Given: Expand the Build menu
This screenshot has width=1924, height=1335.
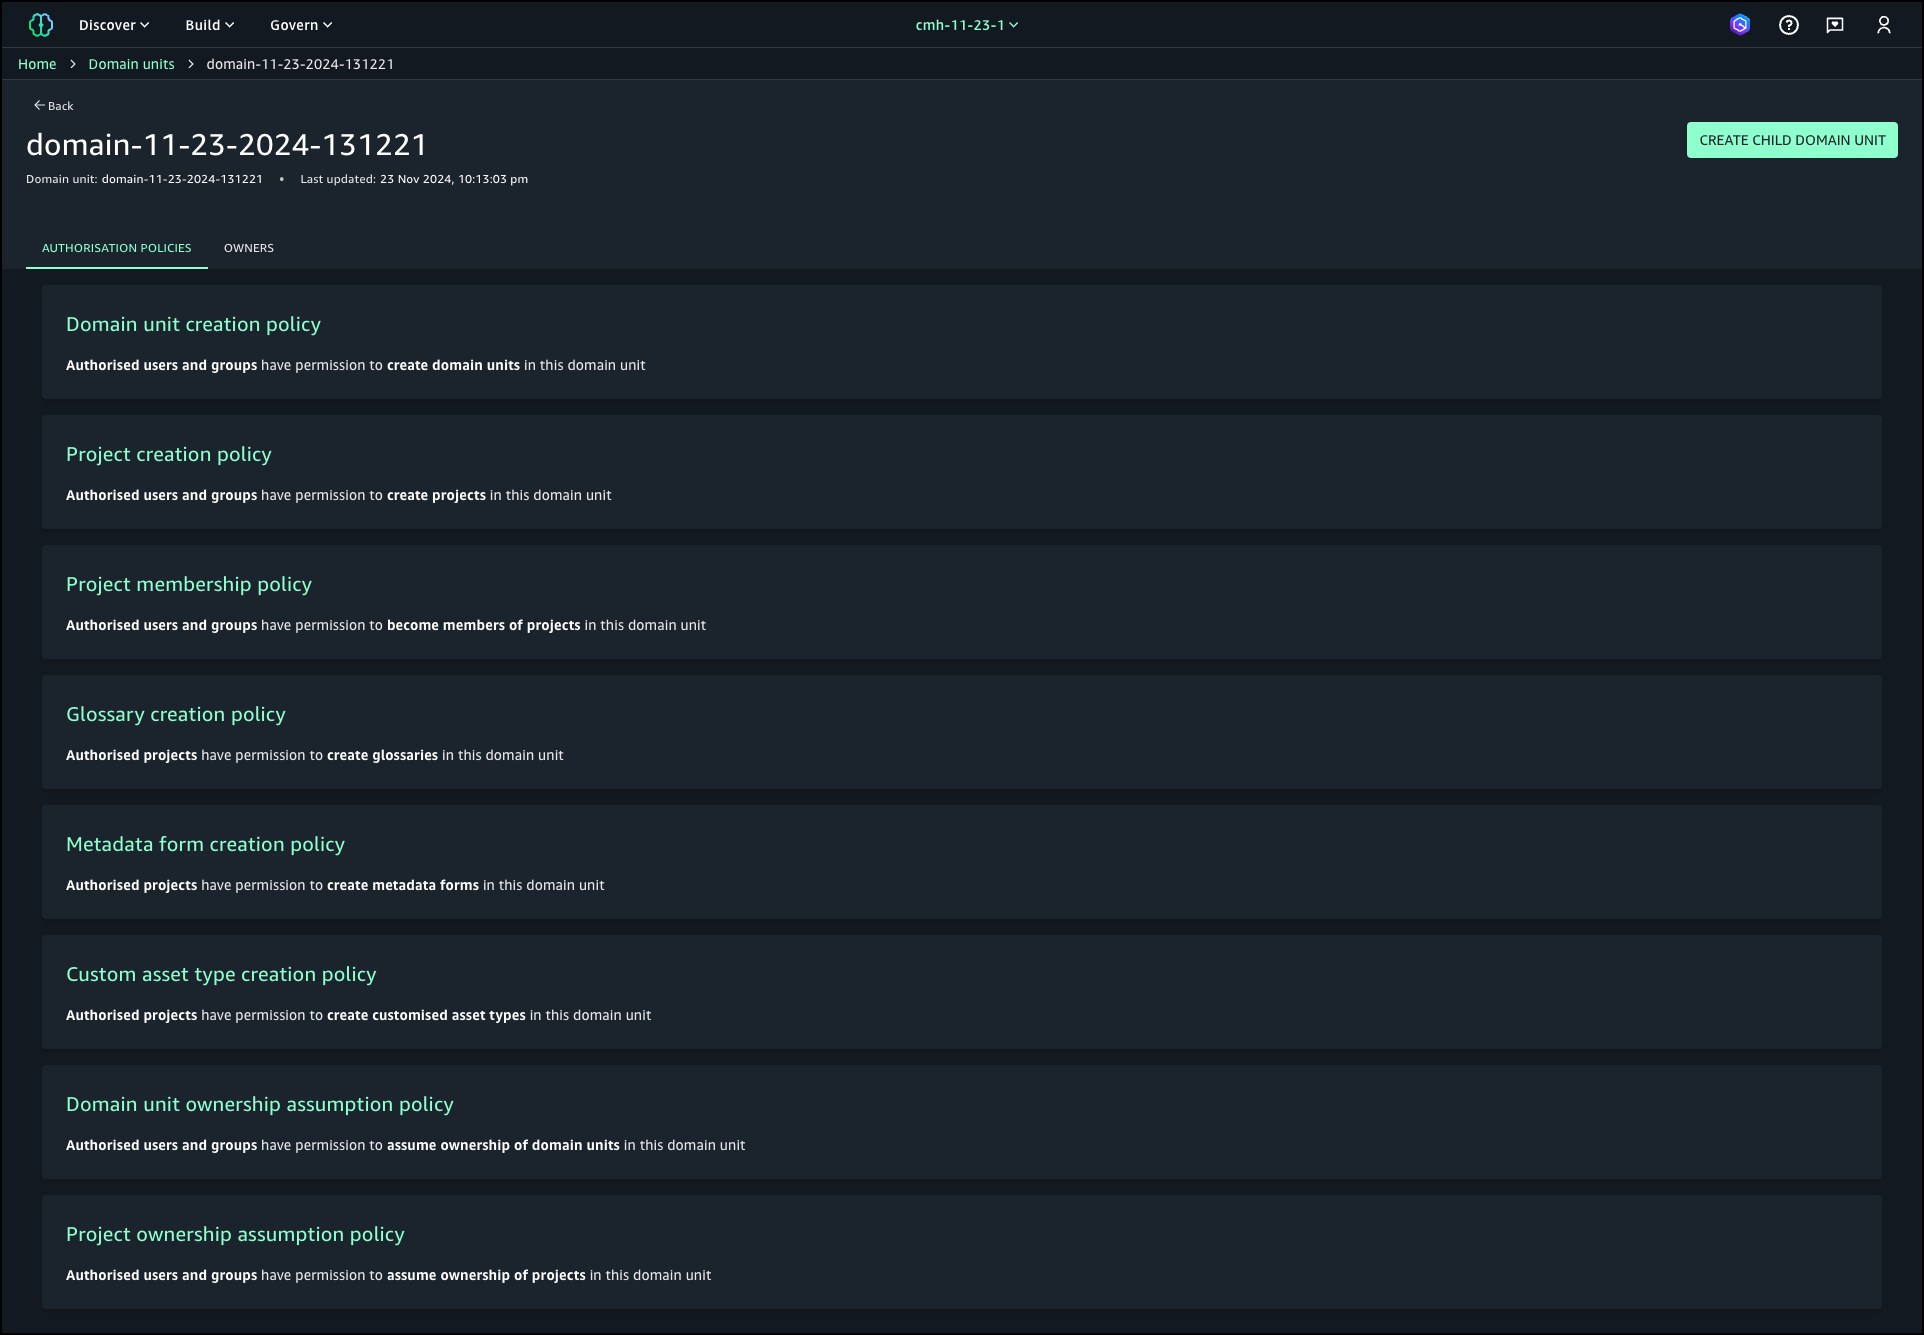Looking at the screenshot, I should (209, 25).
